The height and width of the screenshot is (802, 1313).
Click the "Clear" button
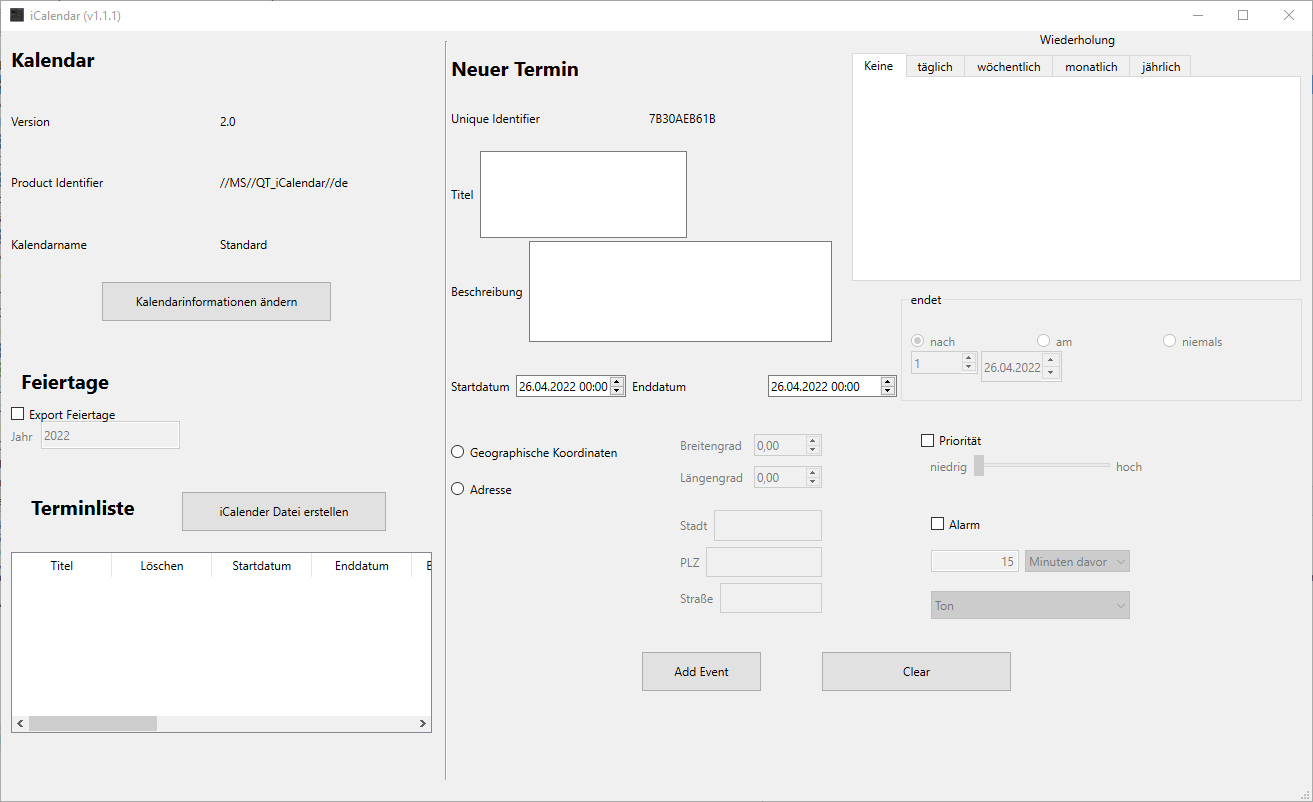[915, 671]
